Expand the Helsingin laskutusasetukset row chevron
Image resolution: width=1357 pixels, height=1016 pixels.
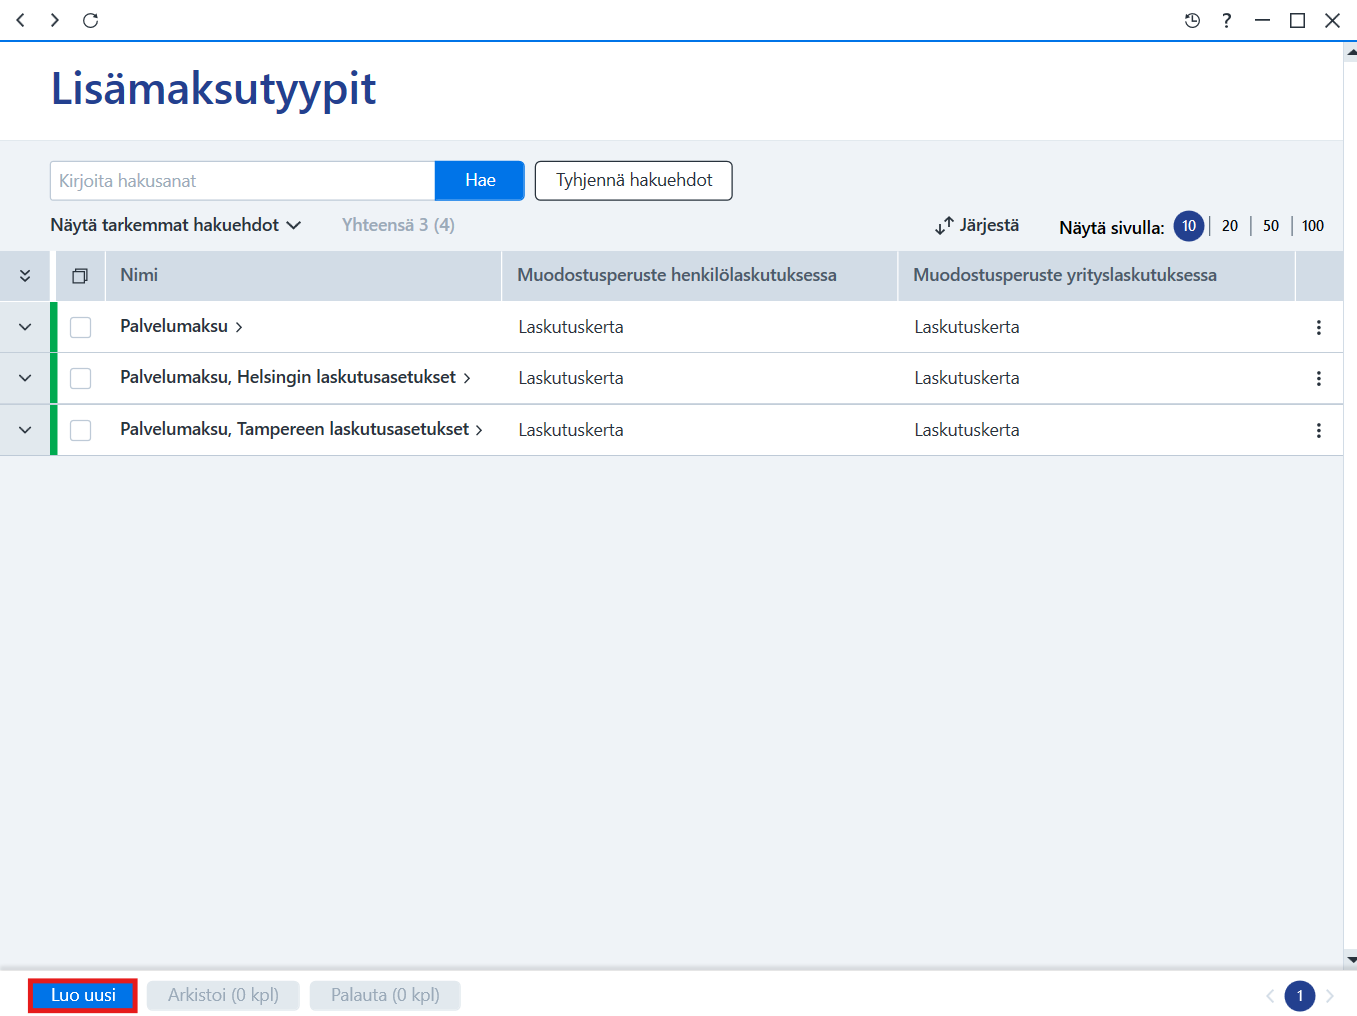[25, 378]
